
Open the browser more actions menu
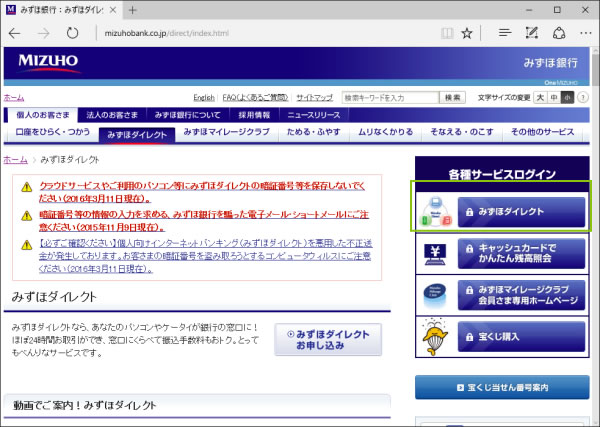[x=585, y=33]
